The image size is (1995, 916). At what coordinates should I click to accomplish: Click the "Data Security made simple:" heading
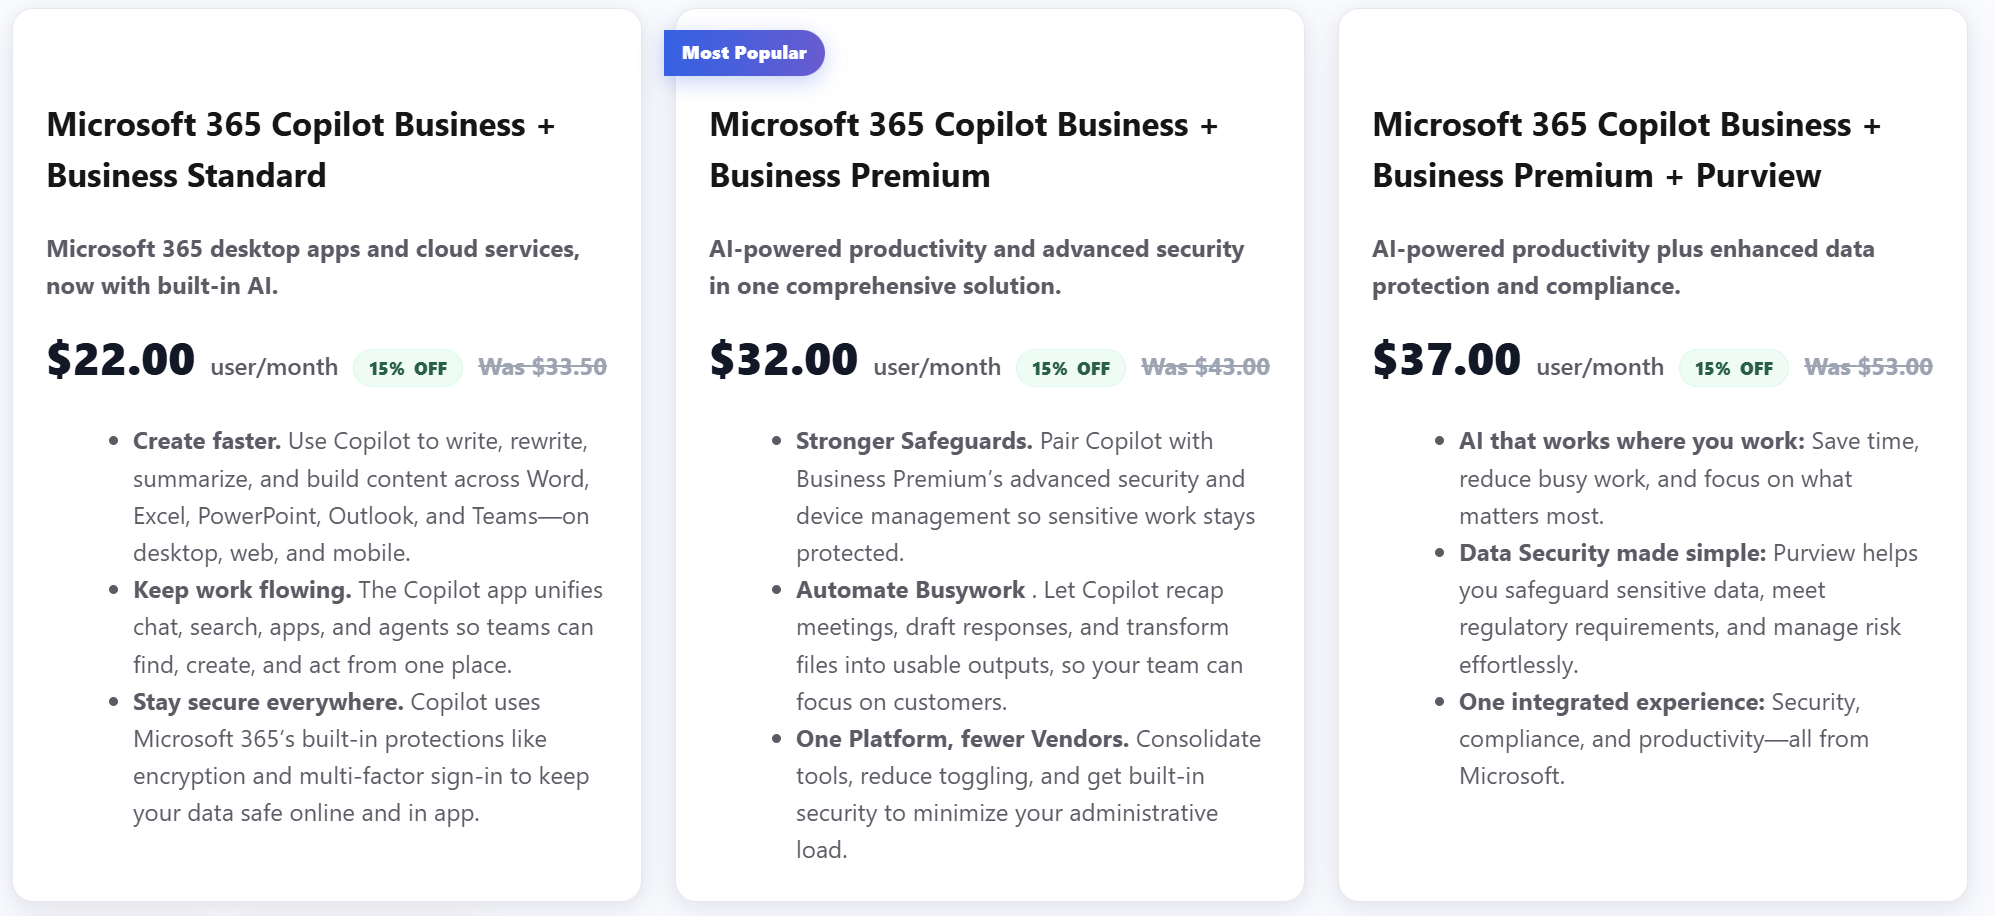pyautogui.click(x=1612, y=553)
